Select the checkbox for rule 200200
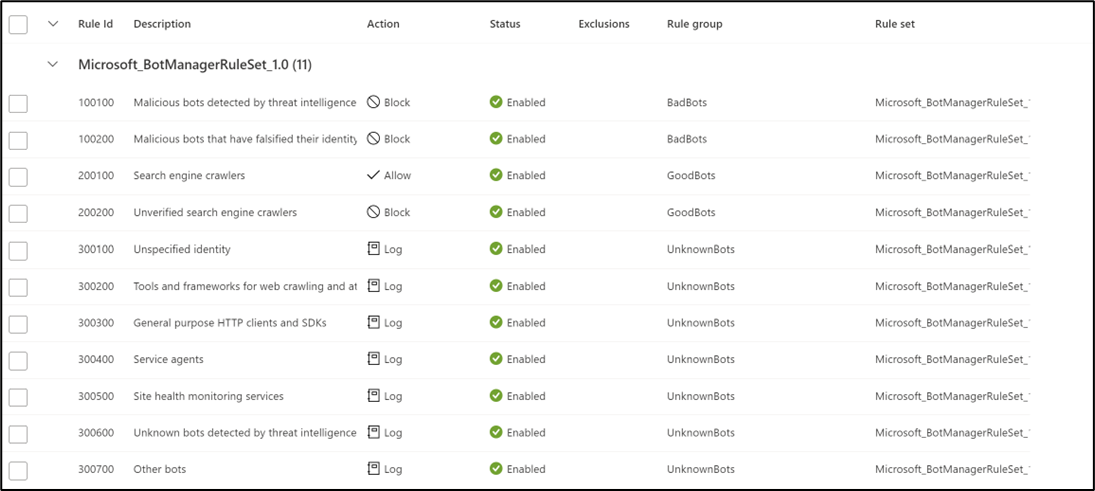This screenshot has width=1095, height=491. point(18,213)
